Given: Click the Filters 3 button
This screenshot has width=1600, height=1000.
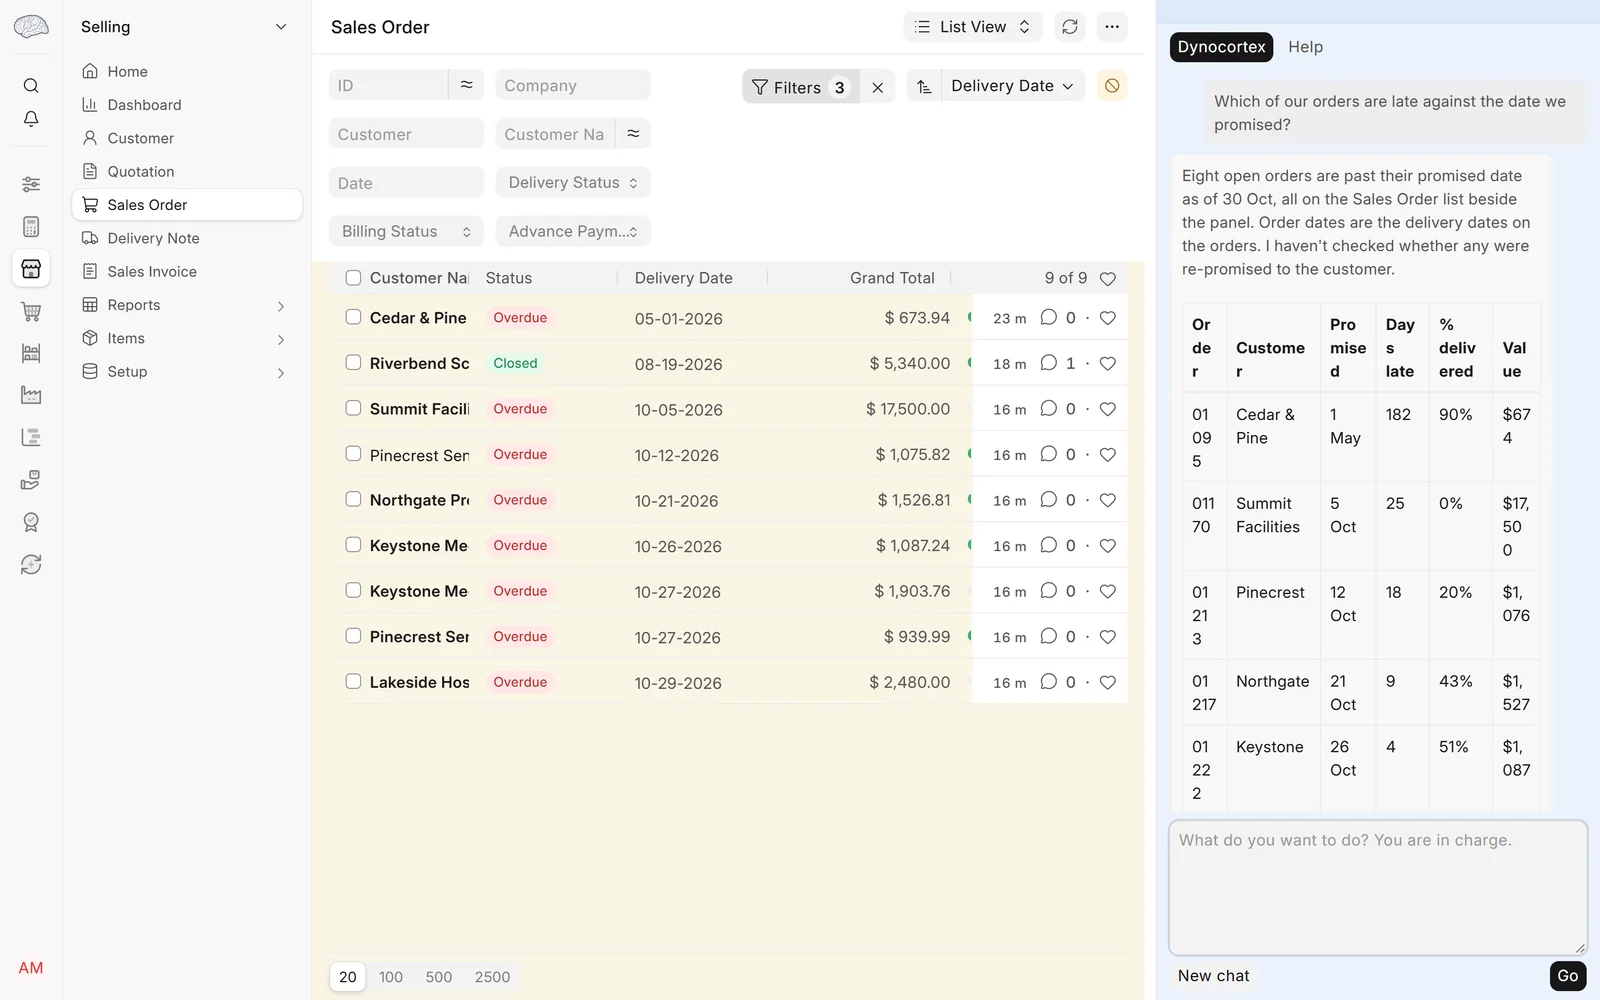Looking at the screenshot, I should tap(800, 87).
